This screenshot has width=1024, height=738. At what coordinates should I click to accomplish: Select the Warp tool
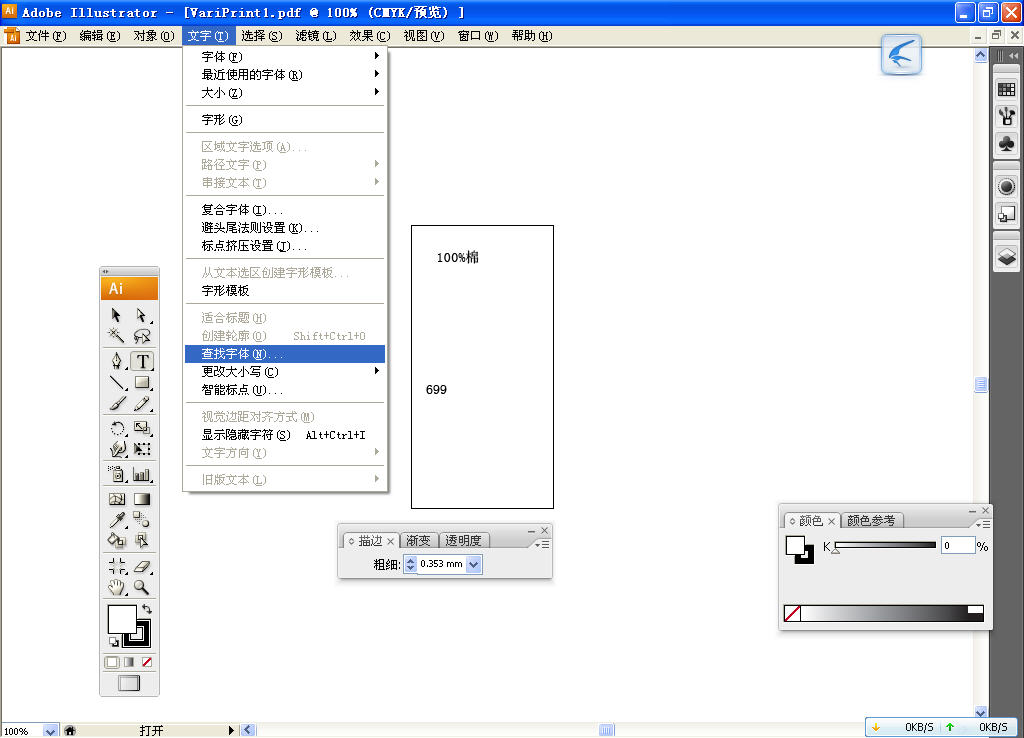coord(116,449)
